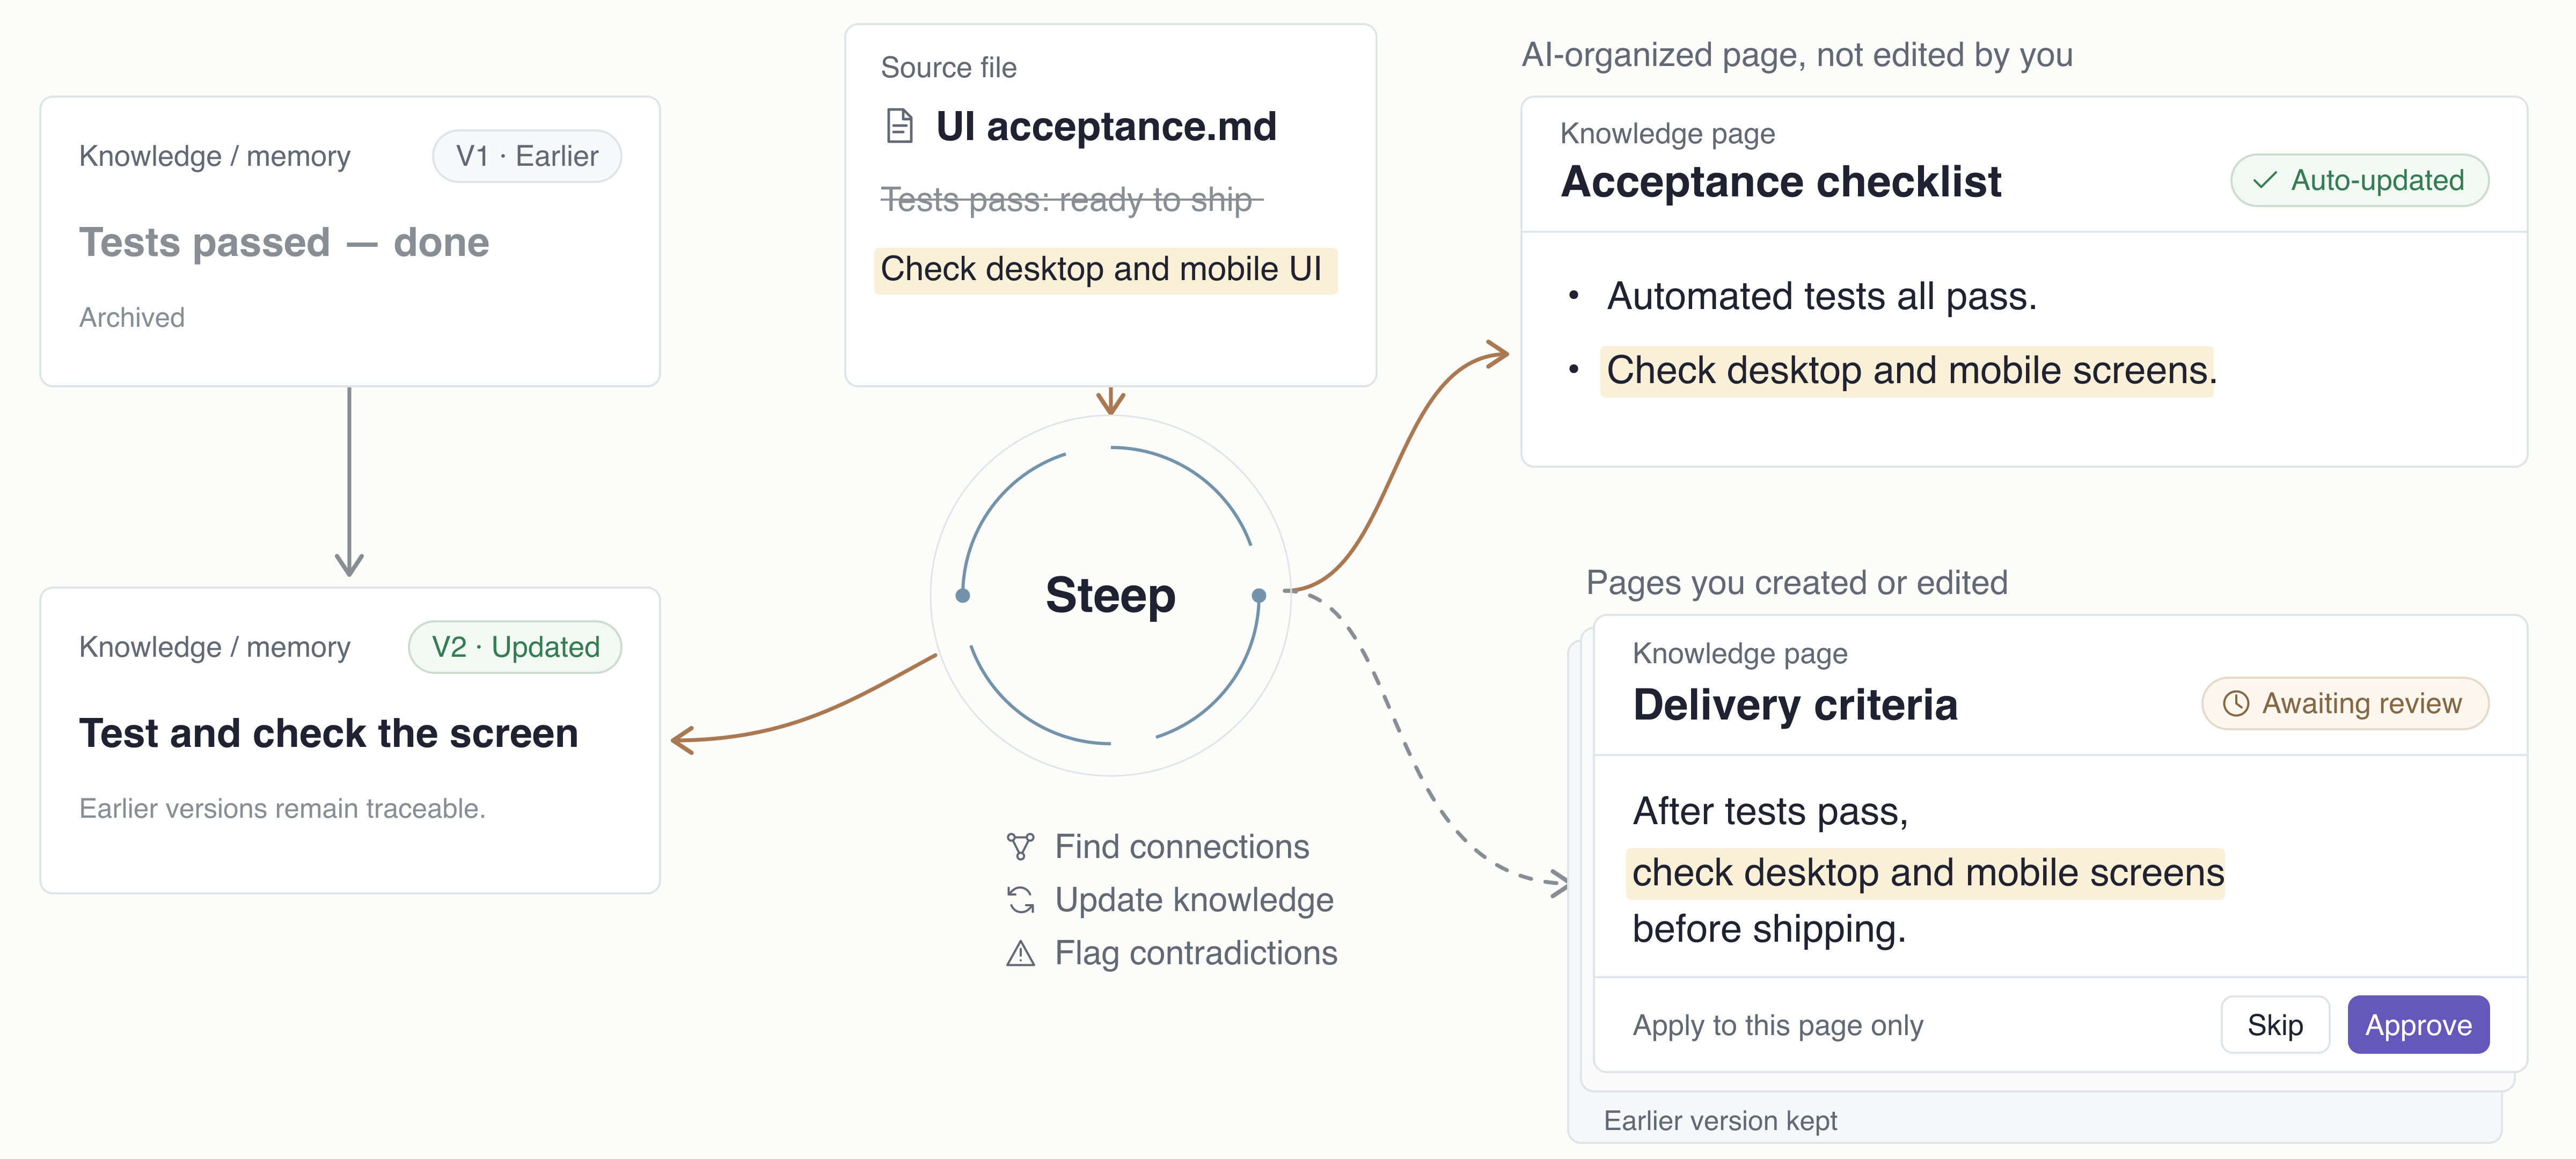Approve the Delivery criteria change
This screenshot has width=2576, height=1159.
[x=2418, y=1025]
